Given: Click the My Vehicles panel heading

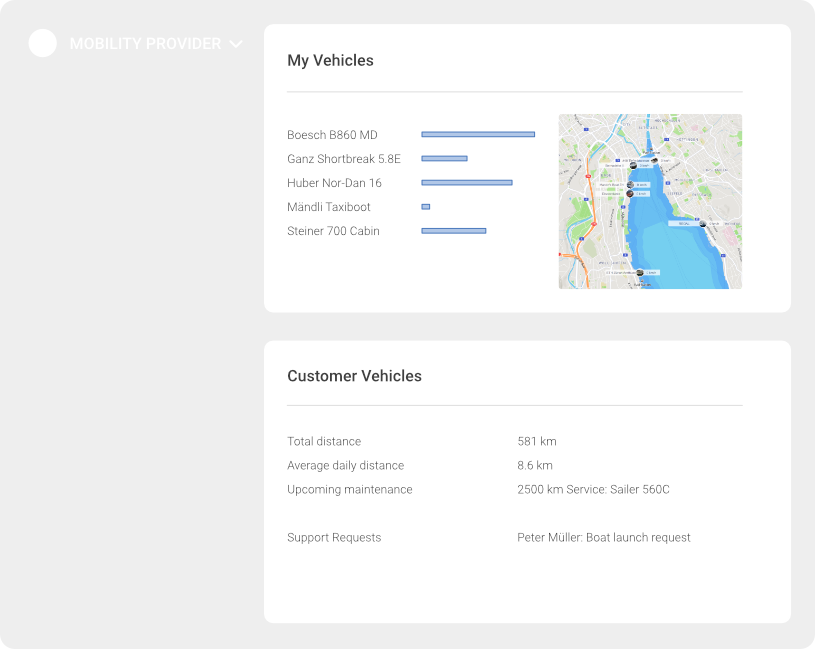Looking at the screenshot, I should pyautogui.click(x=330, y=61).
